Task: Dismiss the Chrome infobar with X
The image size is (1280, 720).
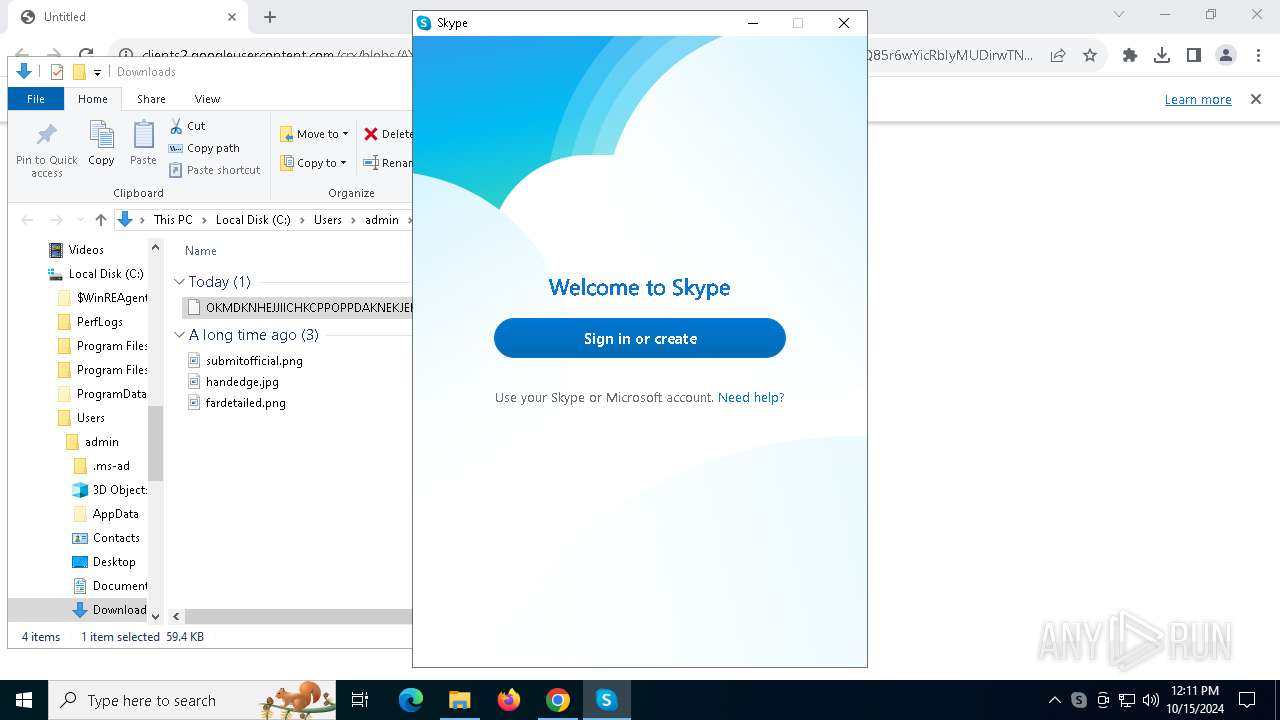Action: (1256, 99)
